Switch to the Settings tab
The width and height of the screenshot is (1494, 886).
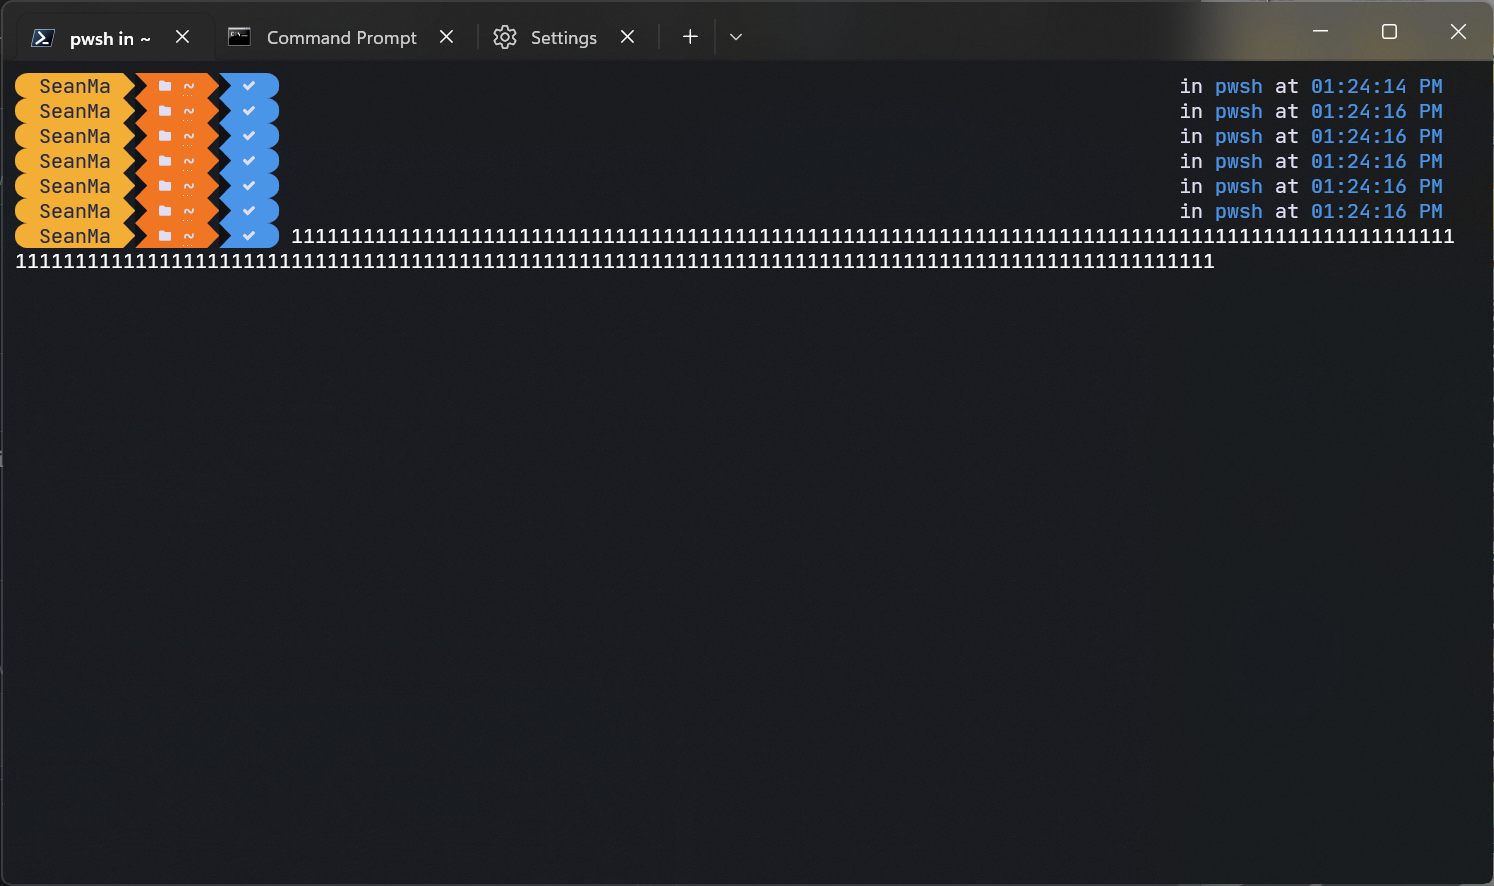pyautogui.click(x=563, y=37)
